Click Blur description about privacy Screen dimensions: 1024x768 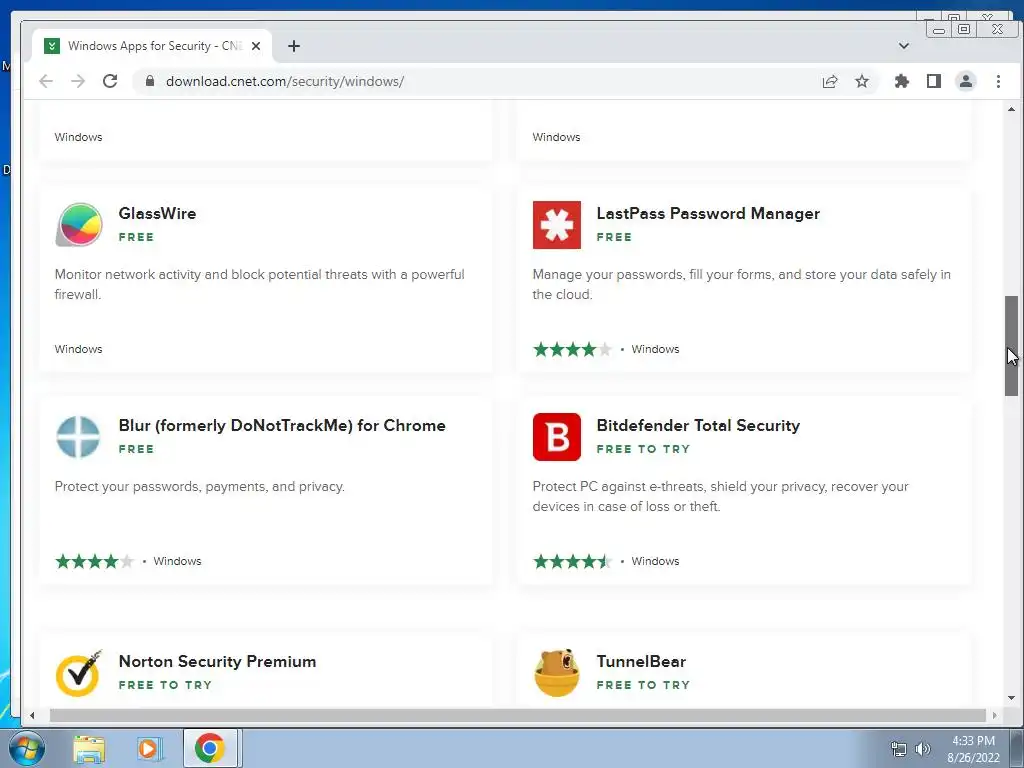pyautogui.click(x=199, y=487)
